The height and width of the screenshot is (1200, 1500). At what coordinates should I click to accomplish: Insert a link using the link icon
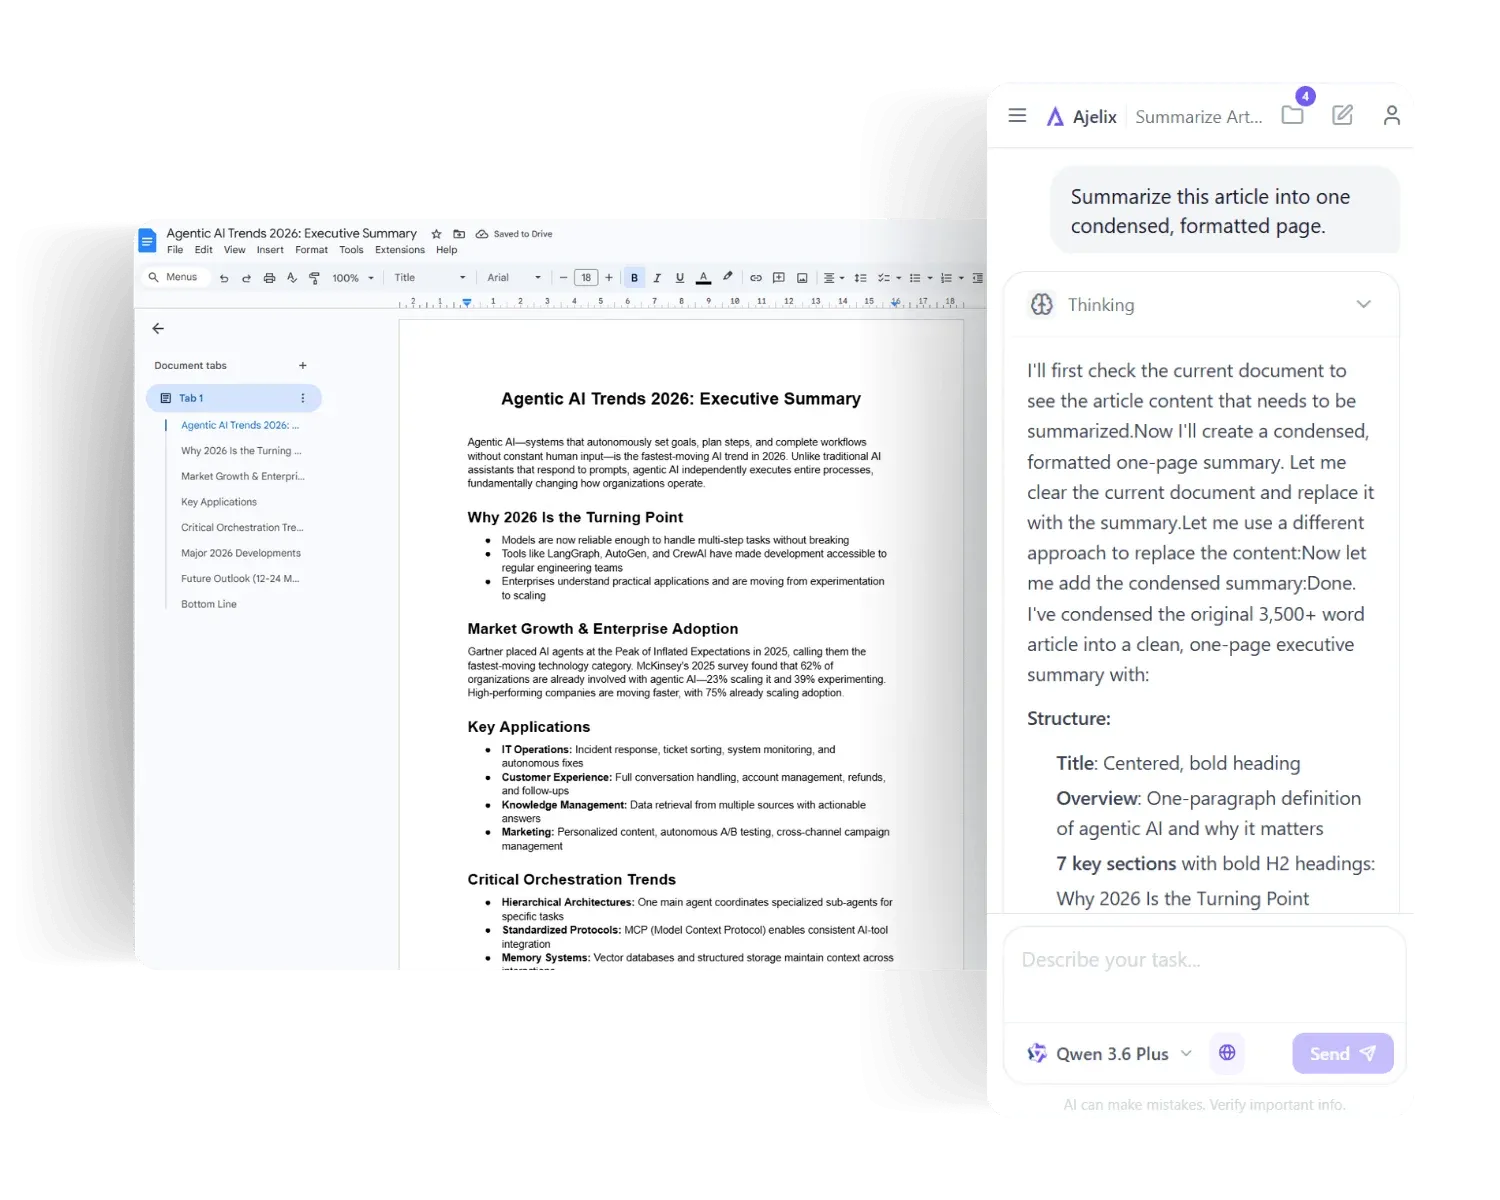point(757,277)
